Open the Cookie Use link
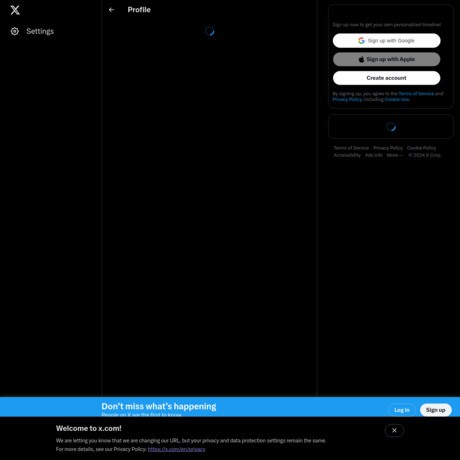 pos(397,99)
